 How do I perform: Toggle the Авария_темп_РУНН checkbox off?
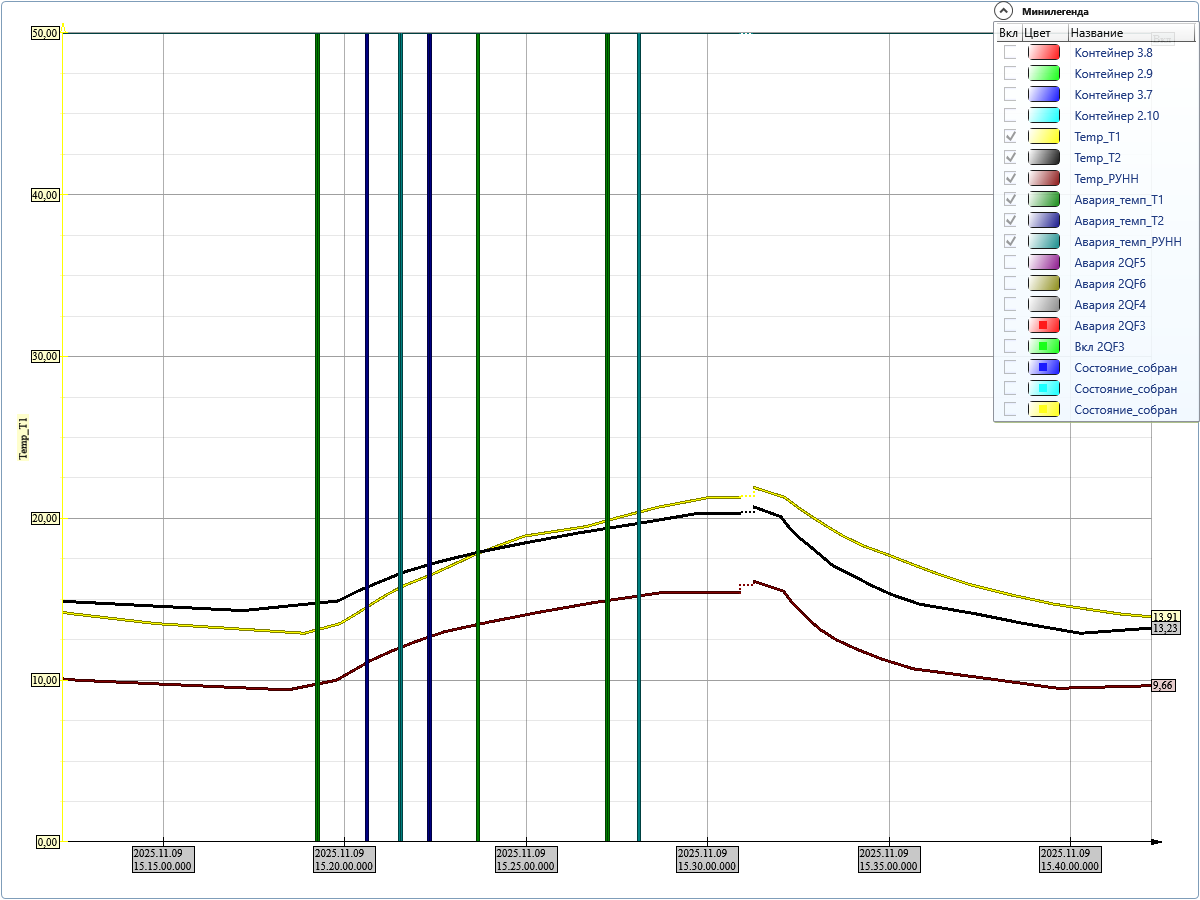tap(1010, 242)
